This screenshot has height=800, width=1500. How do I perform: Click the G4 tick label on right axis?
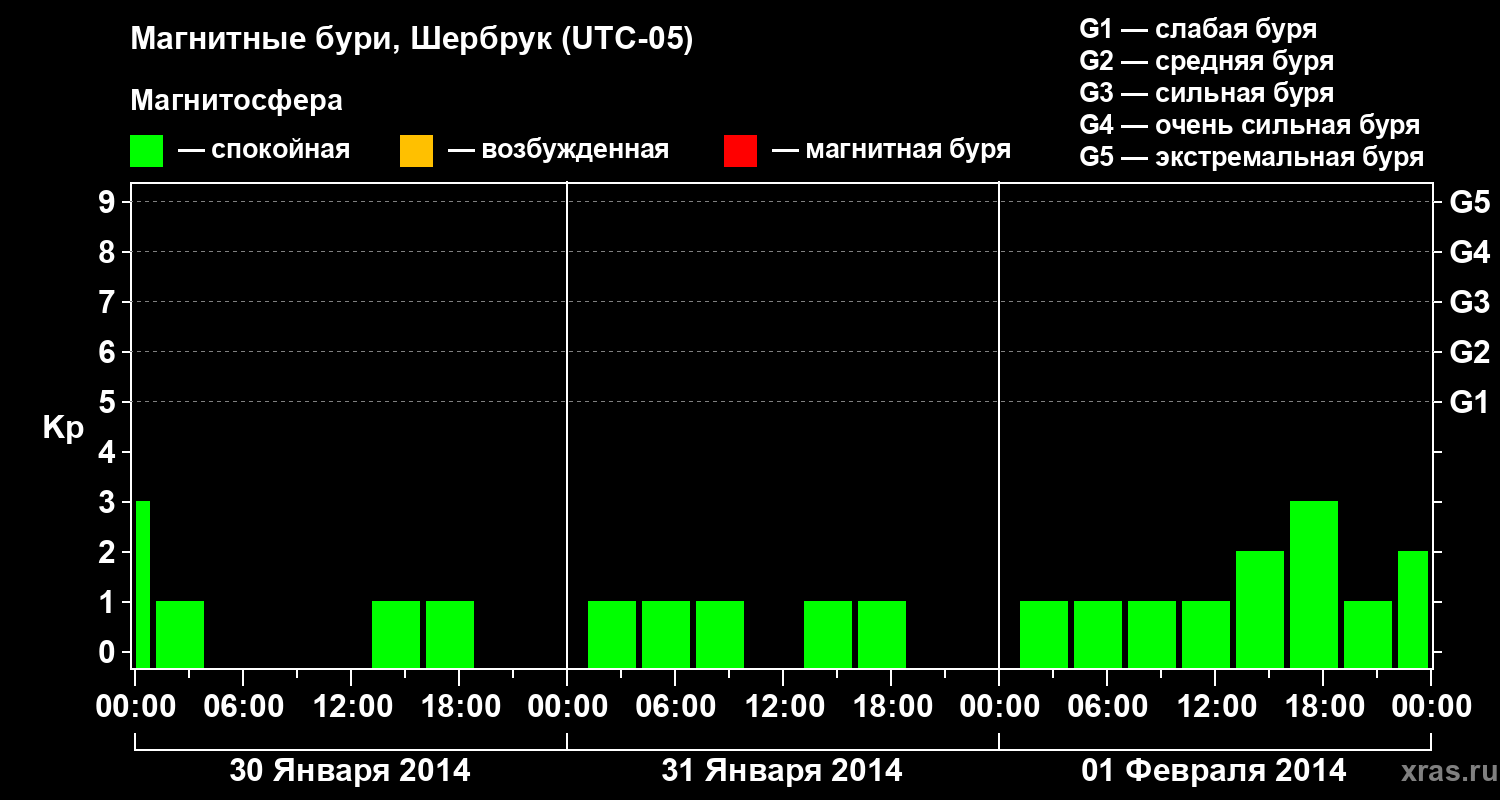(1469, 252)
